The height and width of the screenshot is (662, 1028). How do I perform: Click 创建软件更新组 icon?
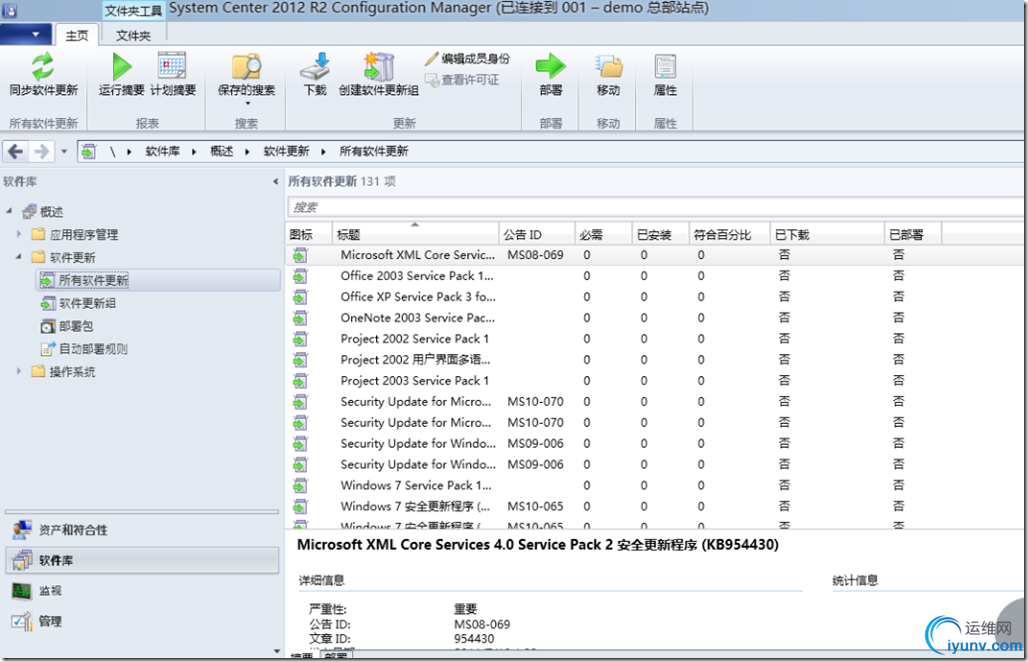pyautogui.click(x=378, y=66)
